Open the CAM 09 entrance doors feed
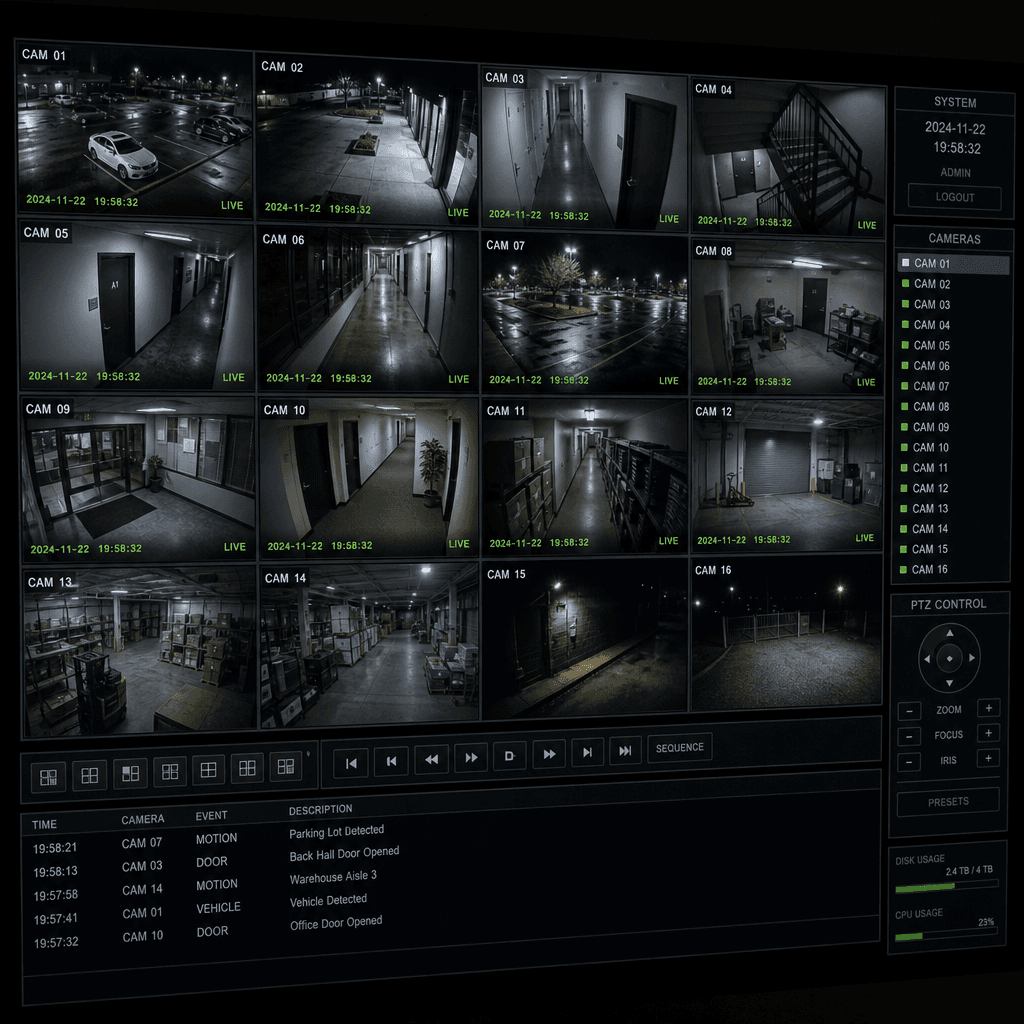This screenshot has width=1024, height=1024. (138, 479)
